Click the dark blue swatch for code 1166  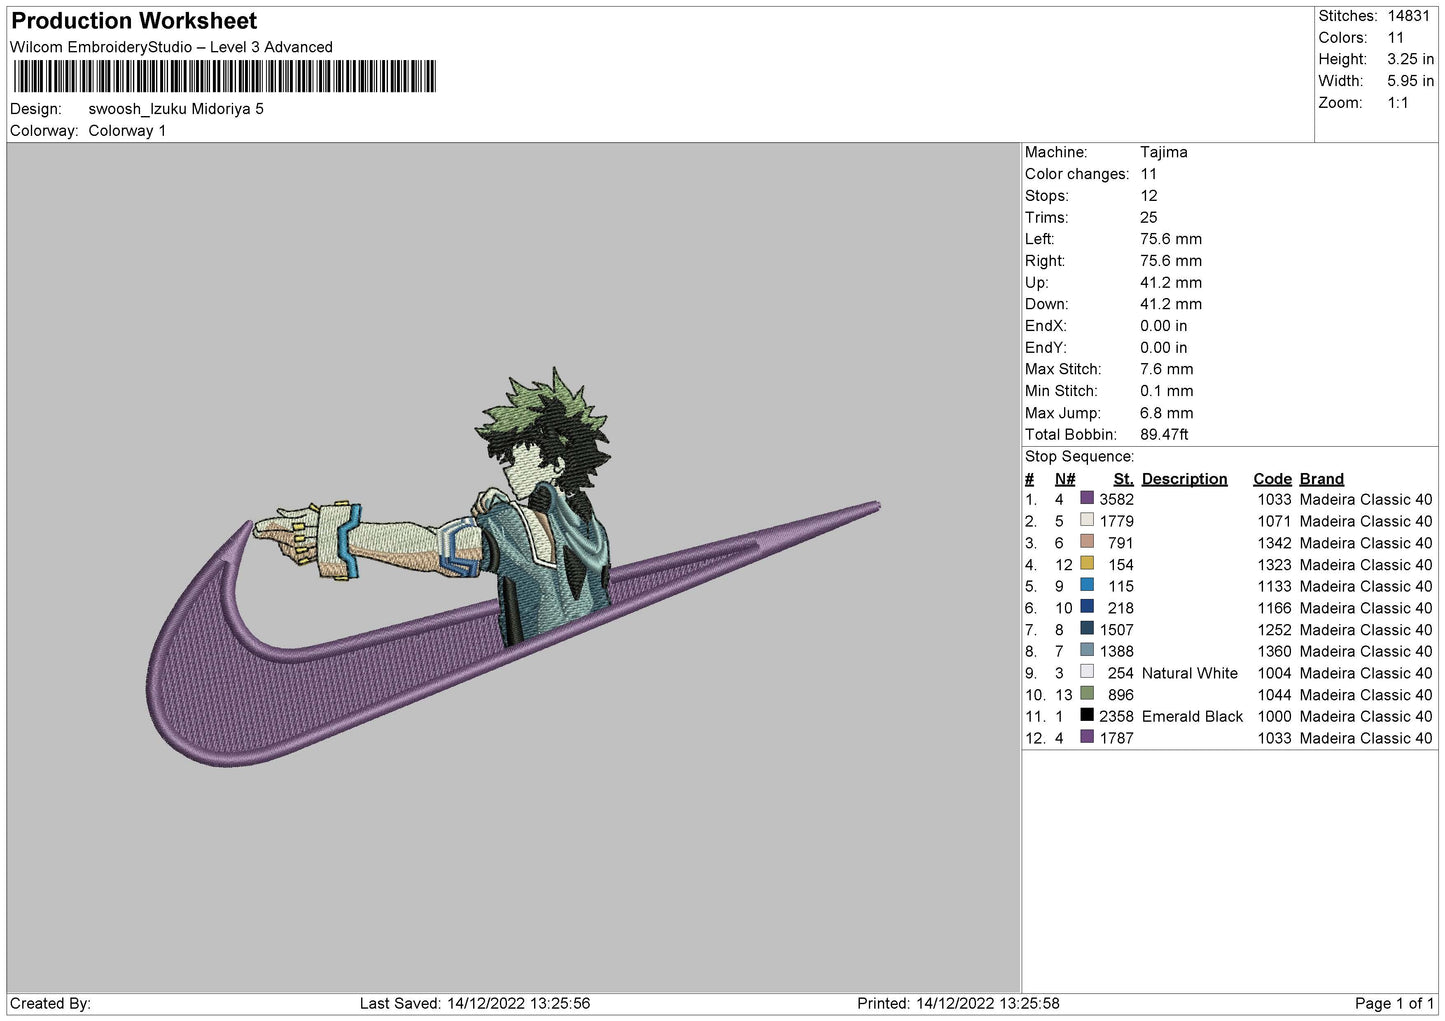pos(1087,607)
